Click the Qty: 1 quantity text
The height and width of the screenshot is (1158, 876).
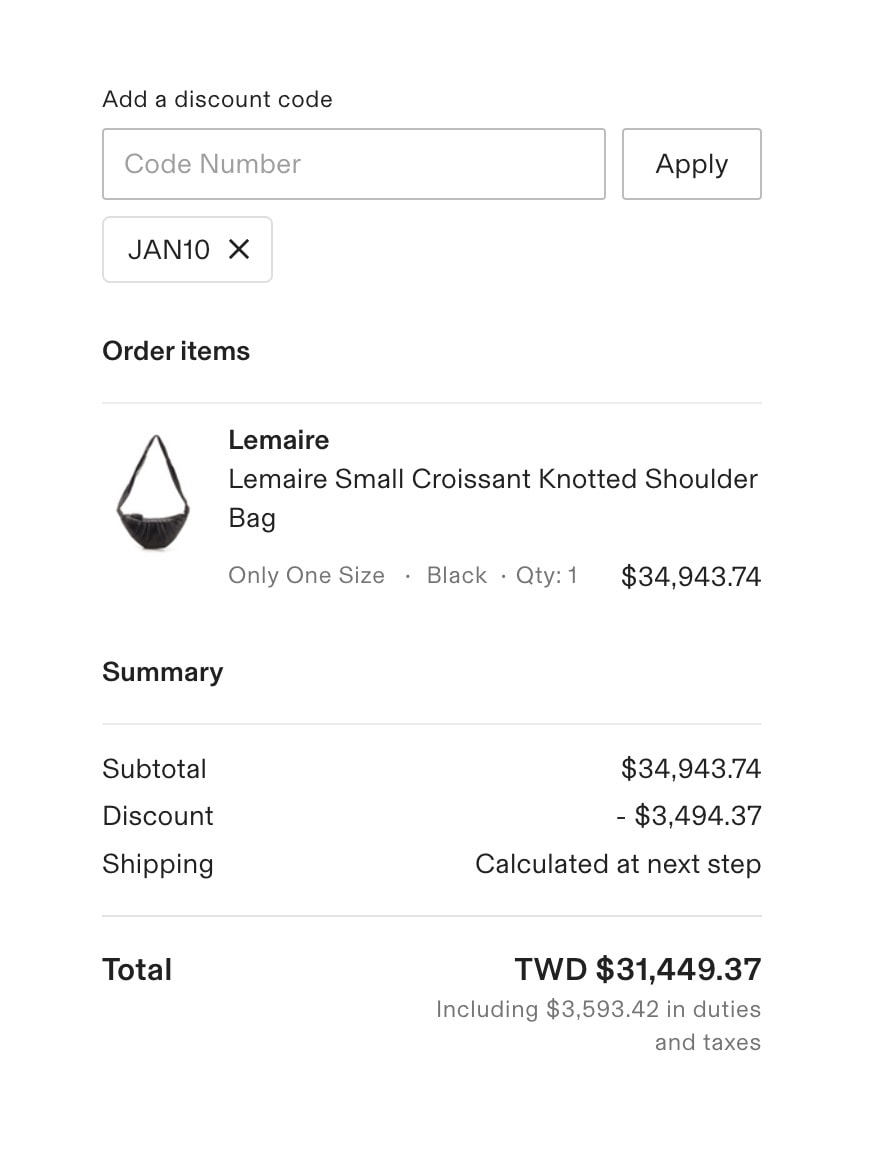tap(546, 576)
